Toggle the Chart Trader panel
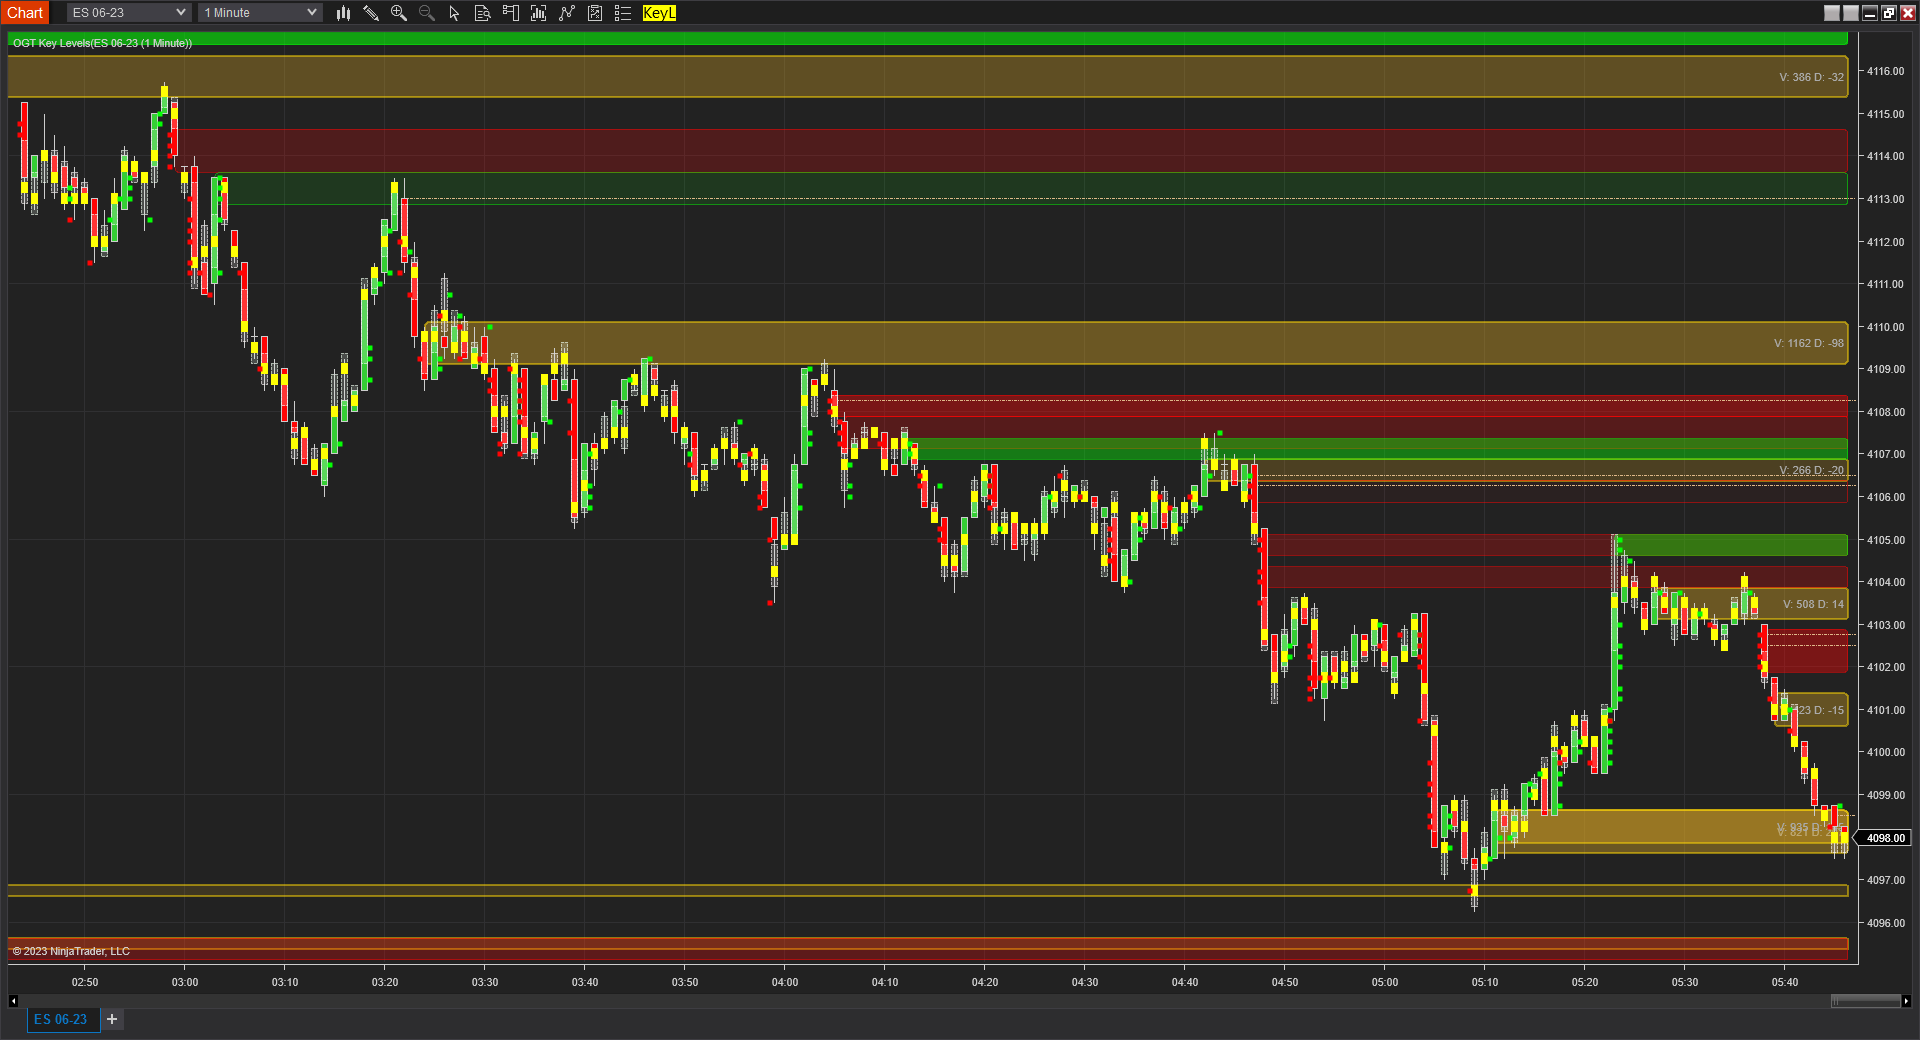Screen dimensions: 1920x1040 pyautogui.click(x=511, y=13)
